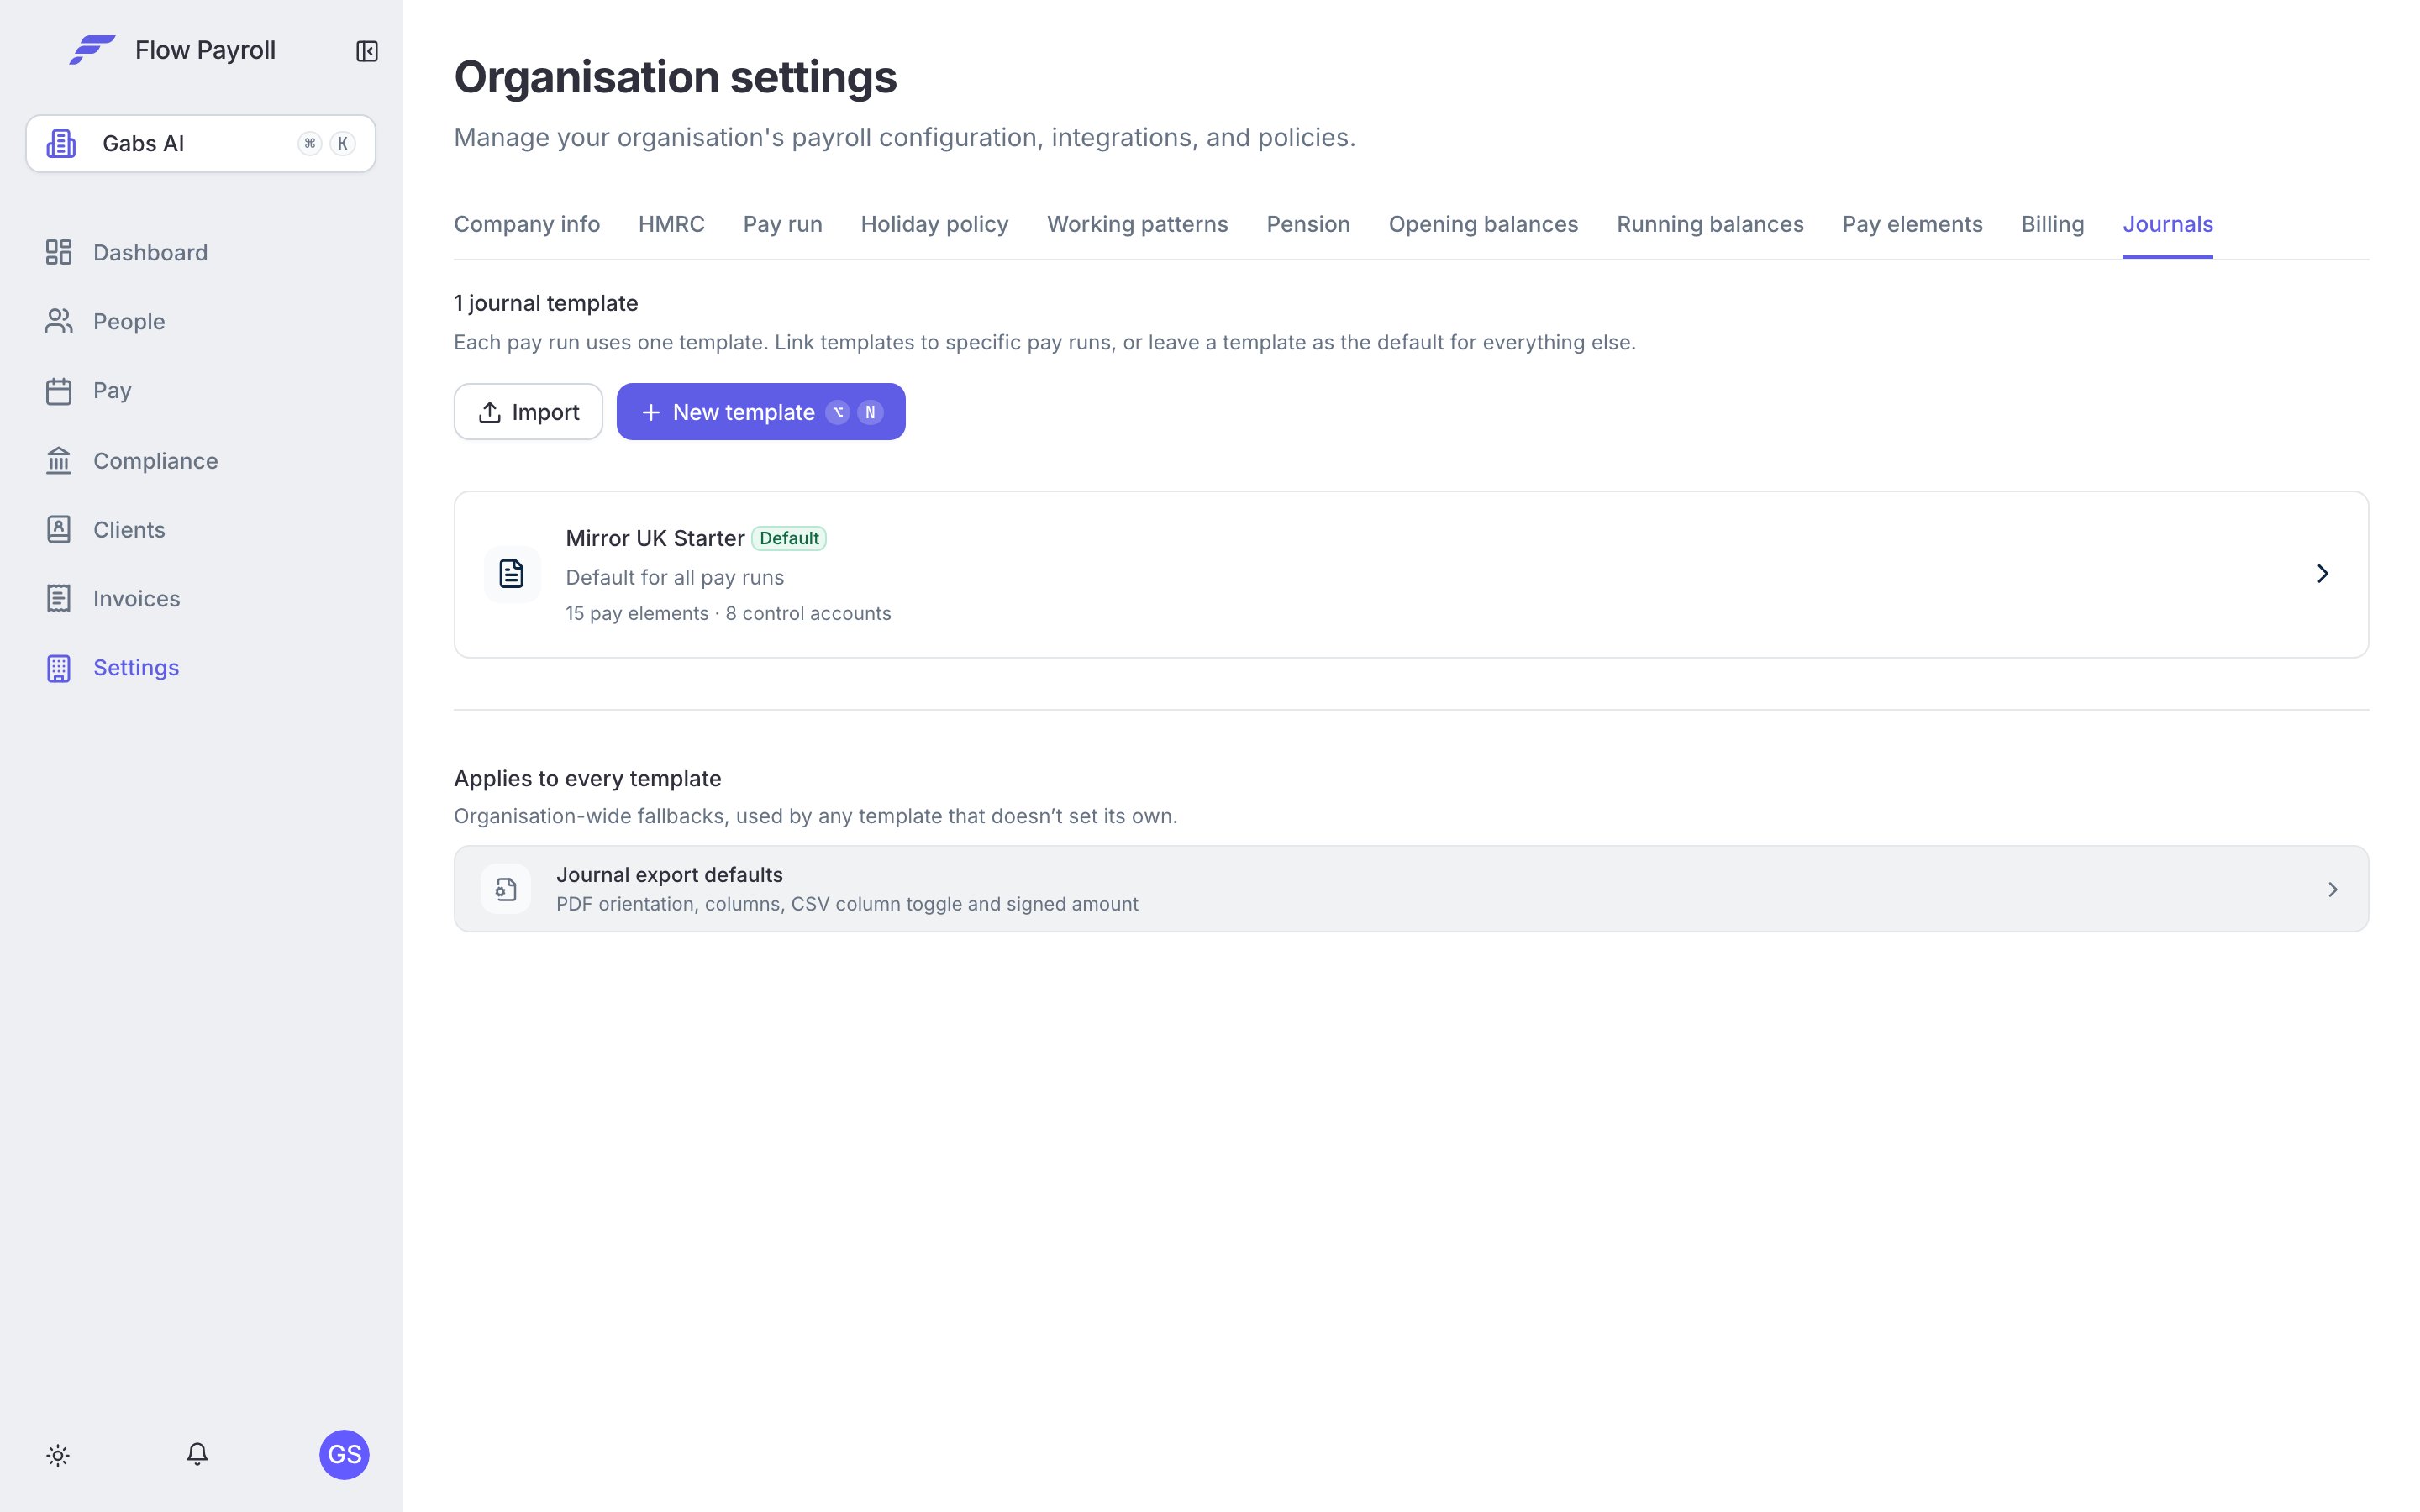Click the '1 journal template' heading
The height and width of the screenshot is (1512, 2420).
coord(546,303)
